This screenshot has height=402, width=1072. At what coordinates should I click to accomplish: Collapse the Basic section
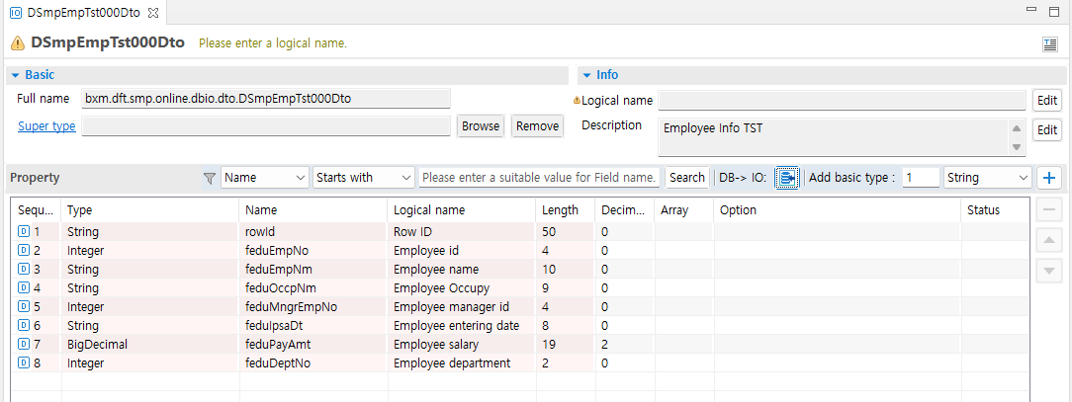pyautogui.click(x=16, y=75)
